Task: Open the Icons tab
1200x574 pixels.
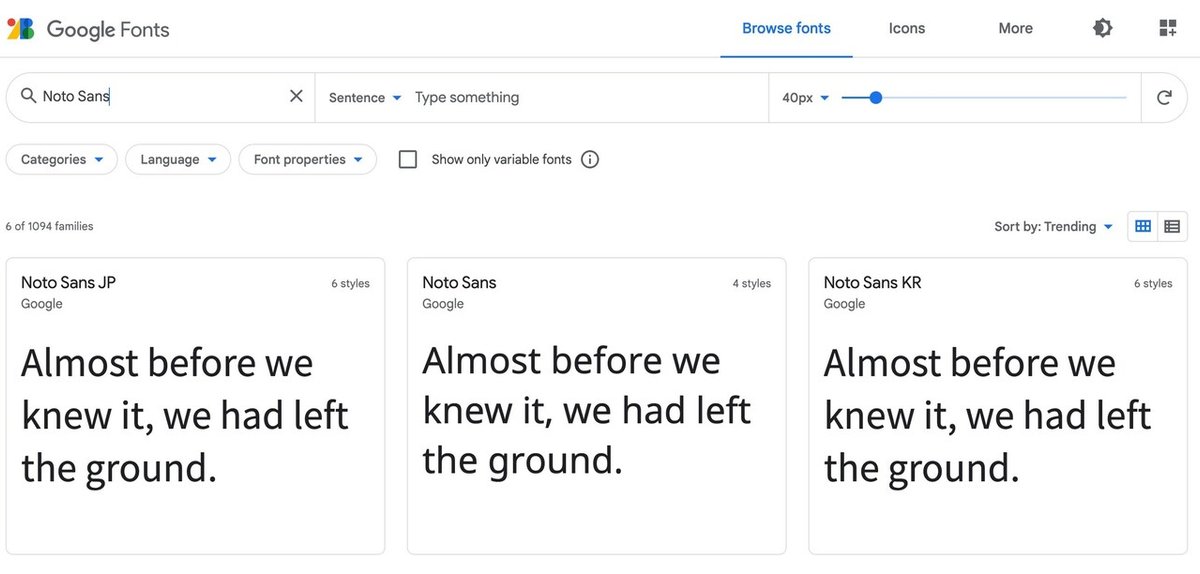Action: pos(907,28)
